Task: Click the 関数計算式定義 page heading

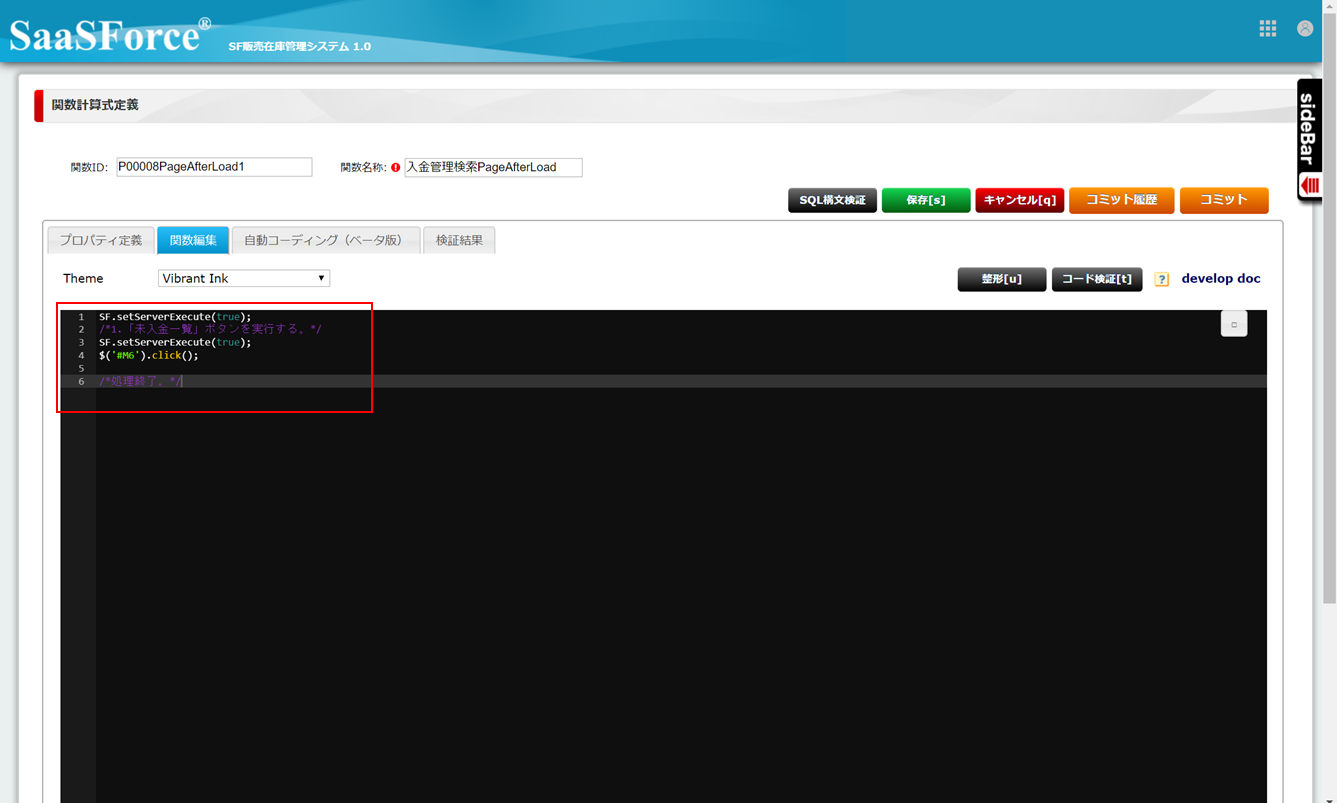Action: [x=95, y=105]
